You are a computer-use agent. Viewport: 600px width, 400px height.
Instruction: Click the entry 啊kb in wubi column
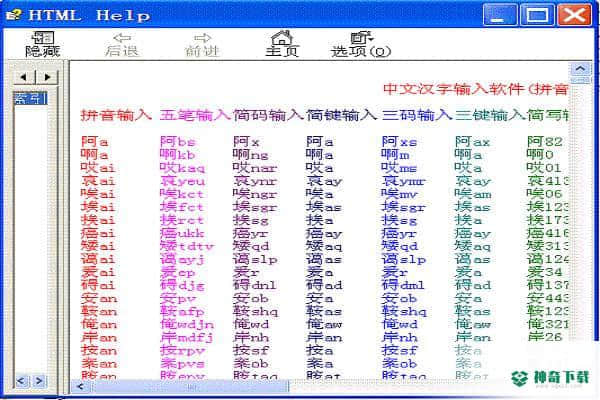click(x=178, y=155)
